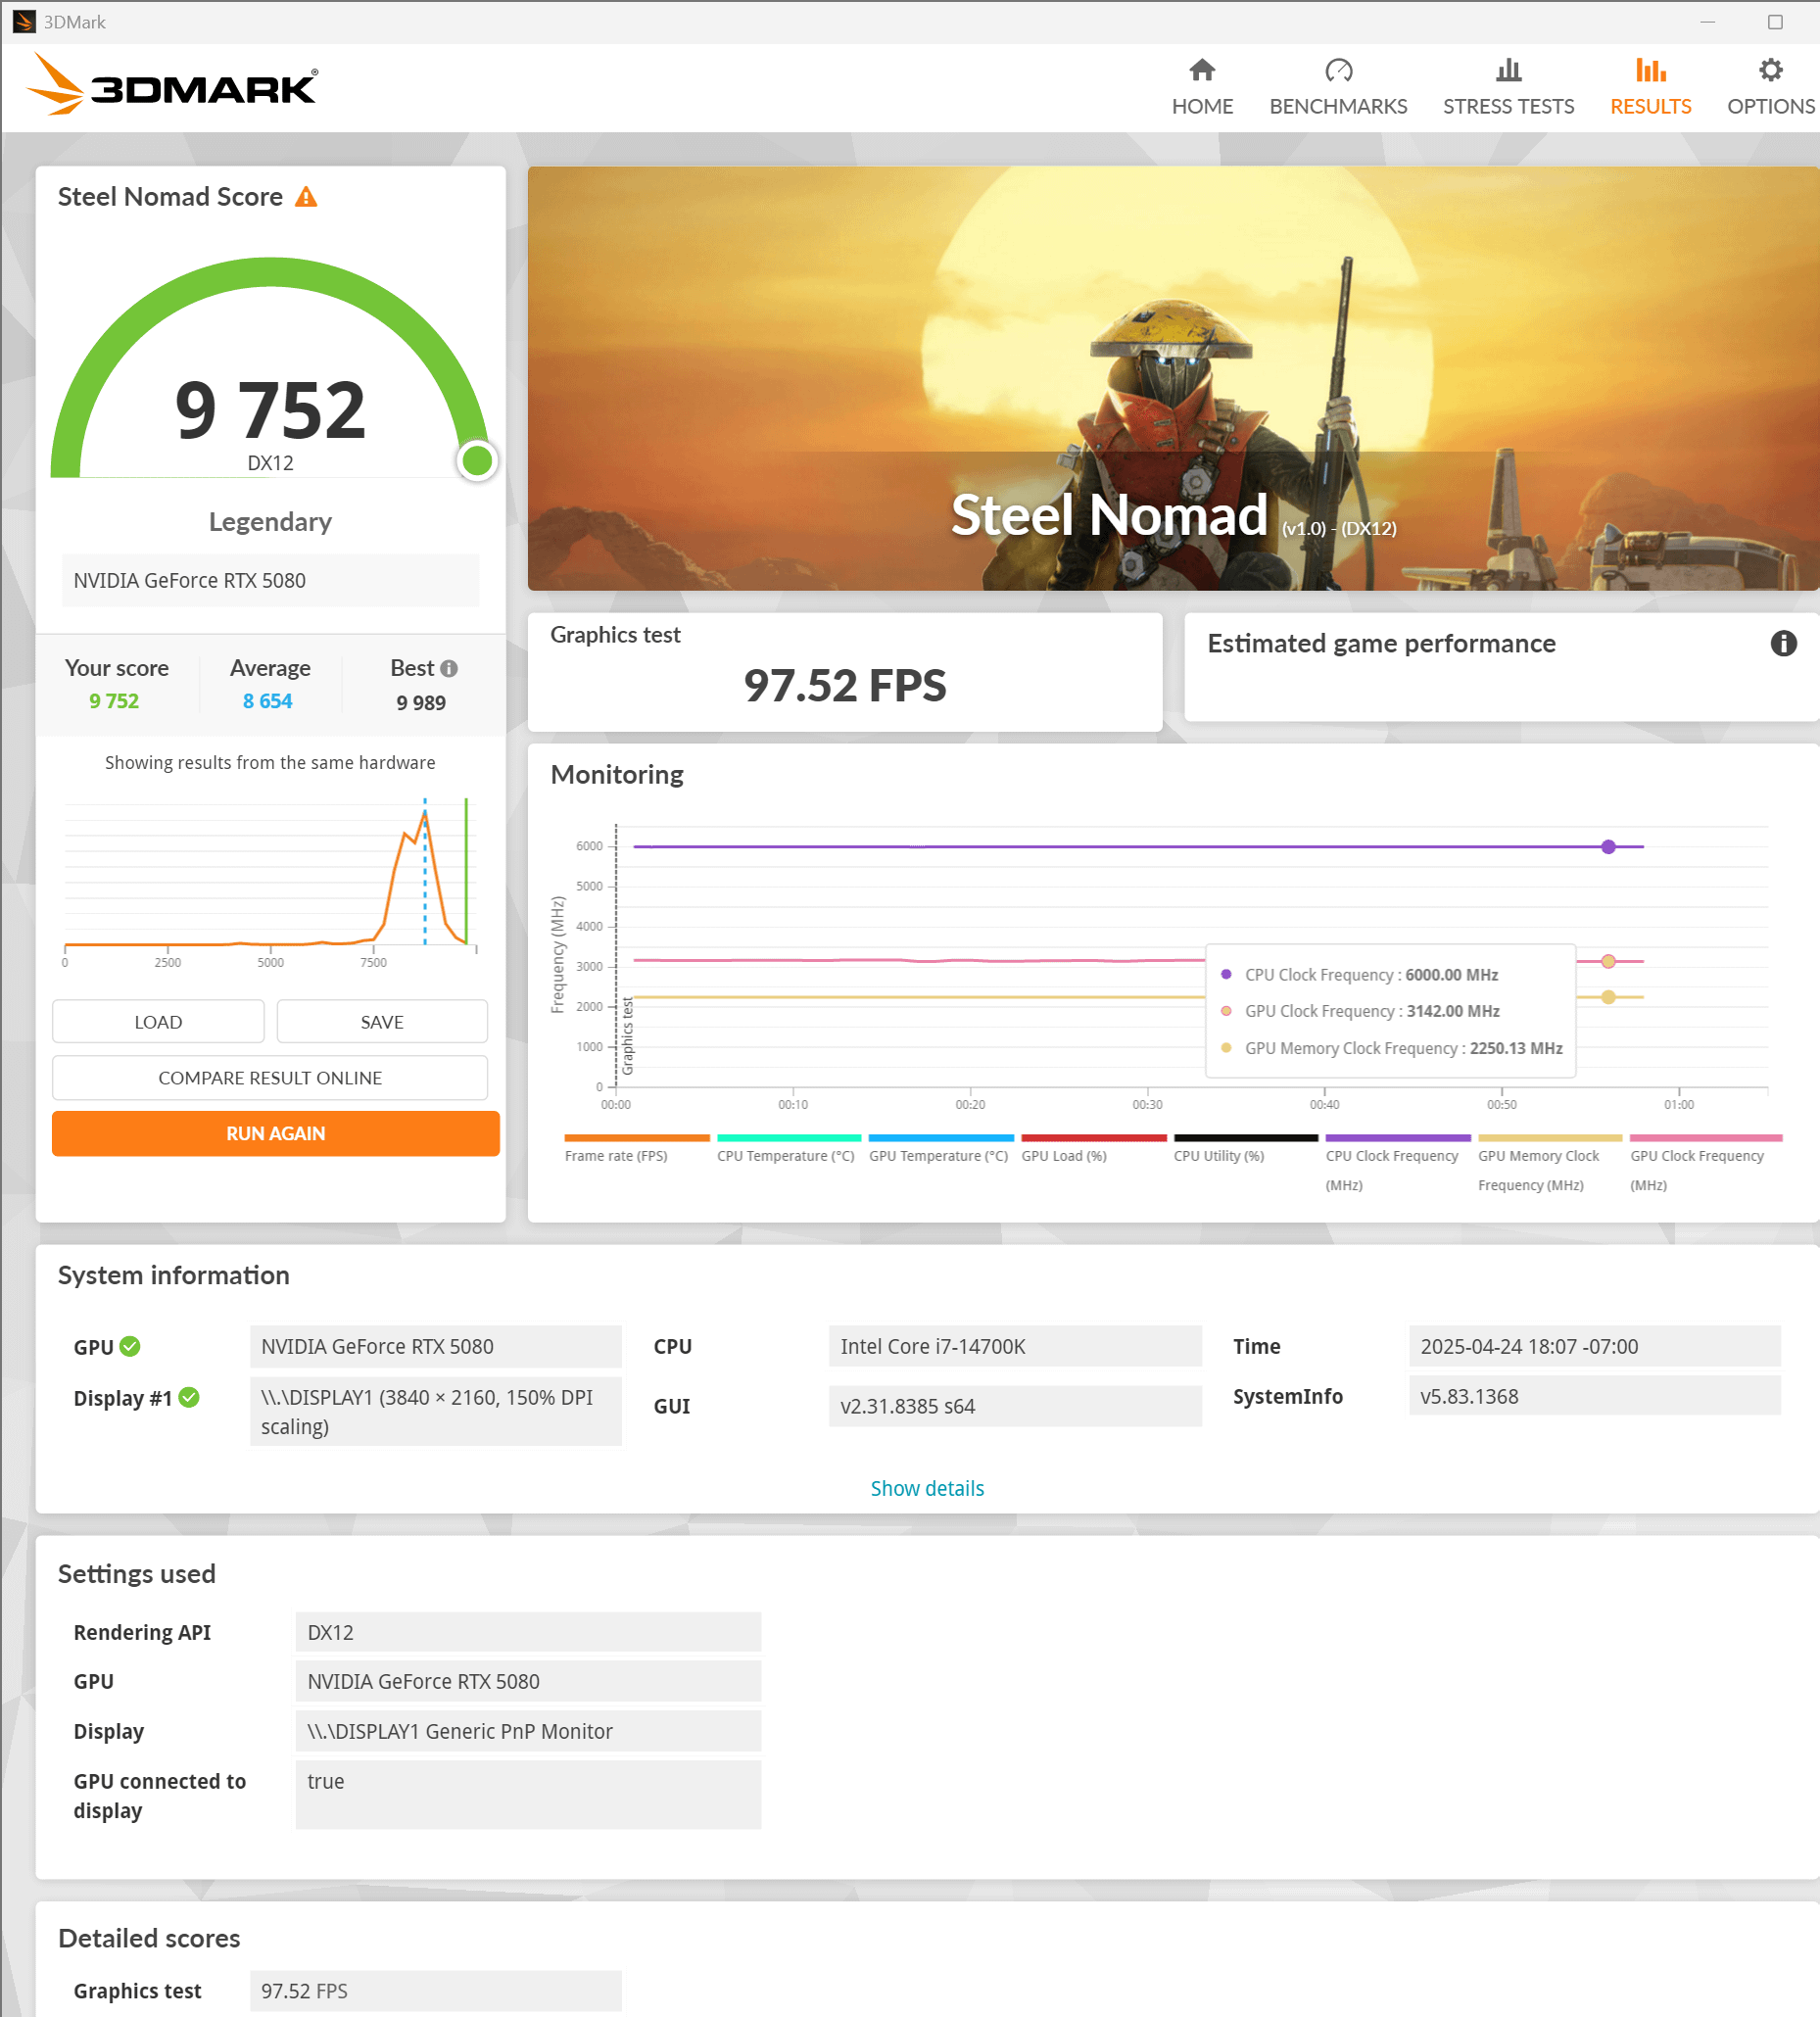Viewport: 1820px width, 2017px height.
Task: Click the pink GPU clock data point
Action: [1608, 961]
